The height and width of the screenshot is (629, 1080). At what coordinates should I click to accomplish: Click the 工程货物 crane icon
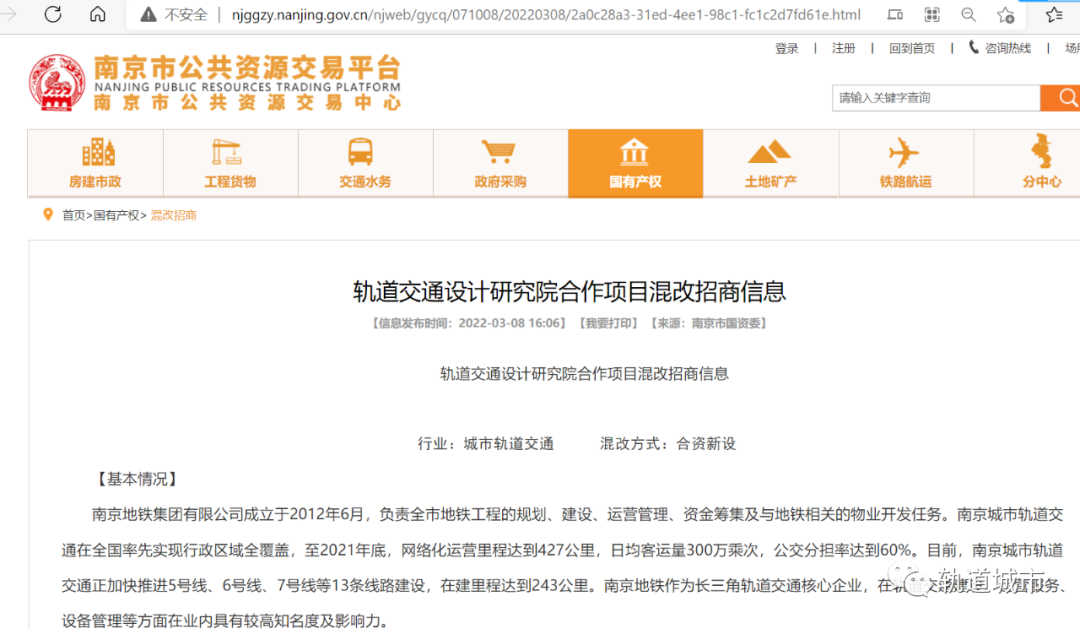click(227, 152)
